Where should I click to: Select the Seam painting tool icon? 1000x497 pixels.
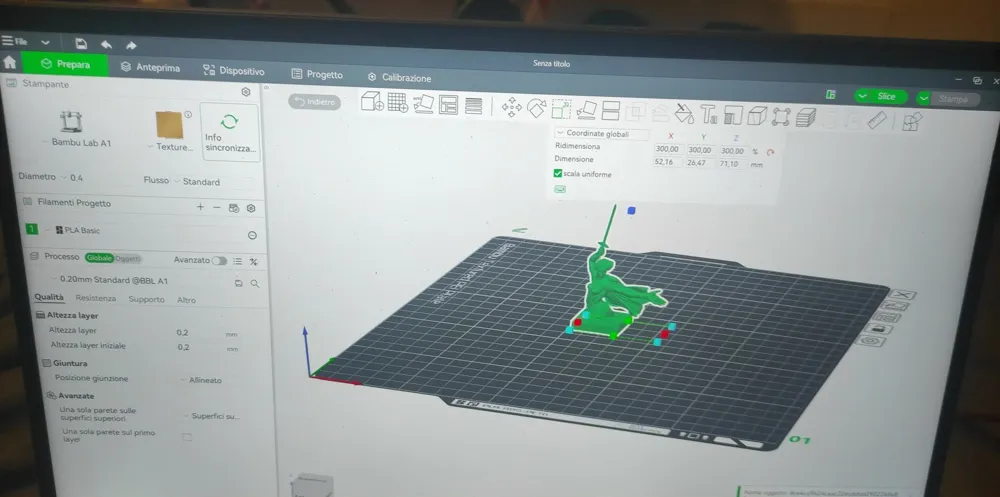pos(733,115)
